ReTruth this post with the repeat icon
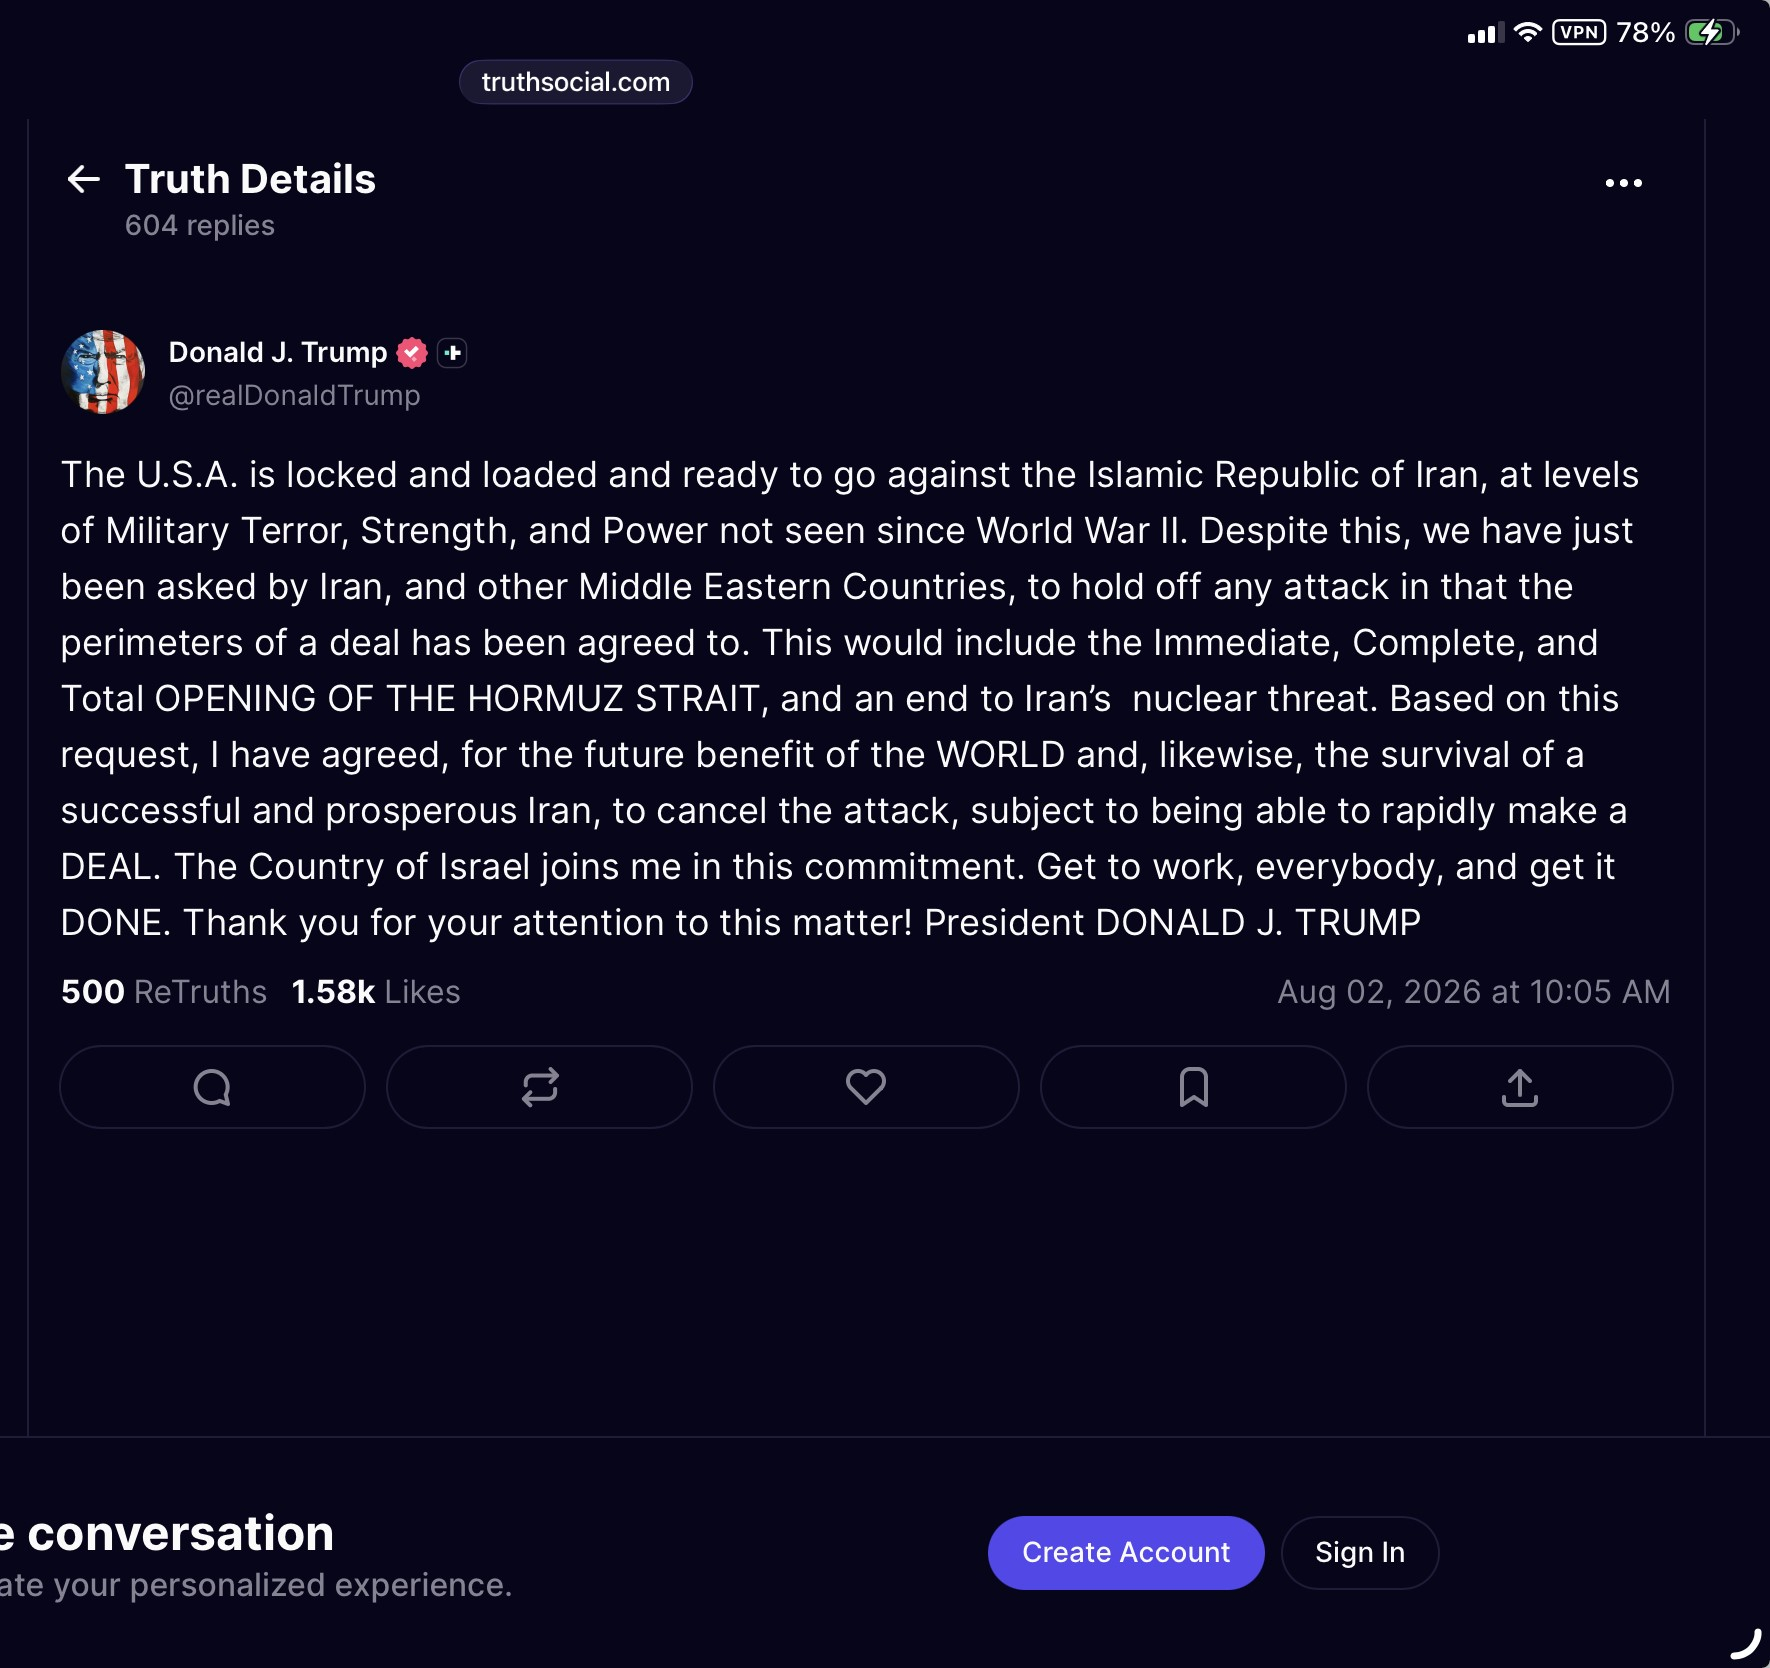Screen dimensions: 1770x1668 click(x=539, y=1087)
